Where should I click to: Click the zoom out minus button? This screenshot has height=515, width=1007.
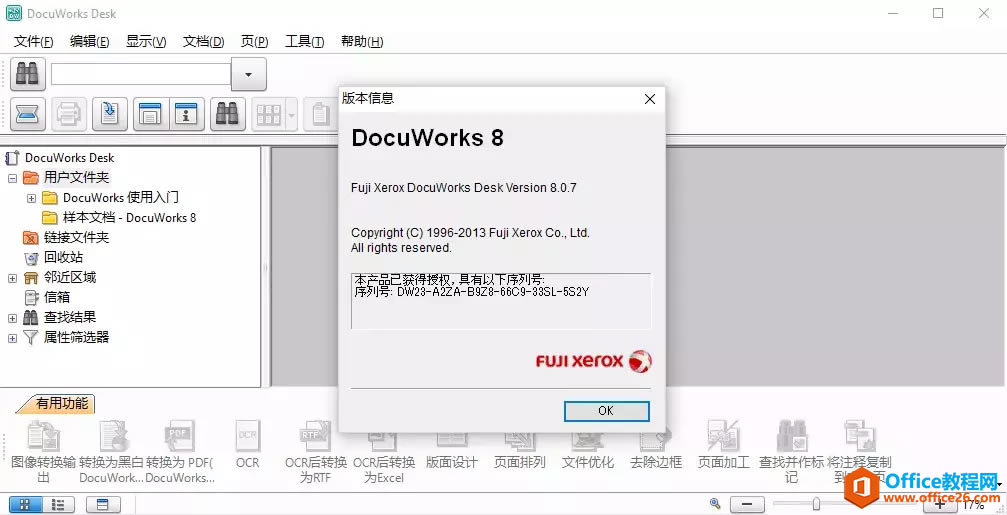coord(748,505)
